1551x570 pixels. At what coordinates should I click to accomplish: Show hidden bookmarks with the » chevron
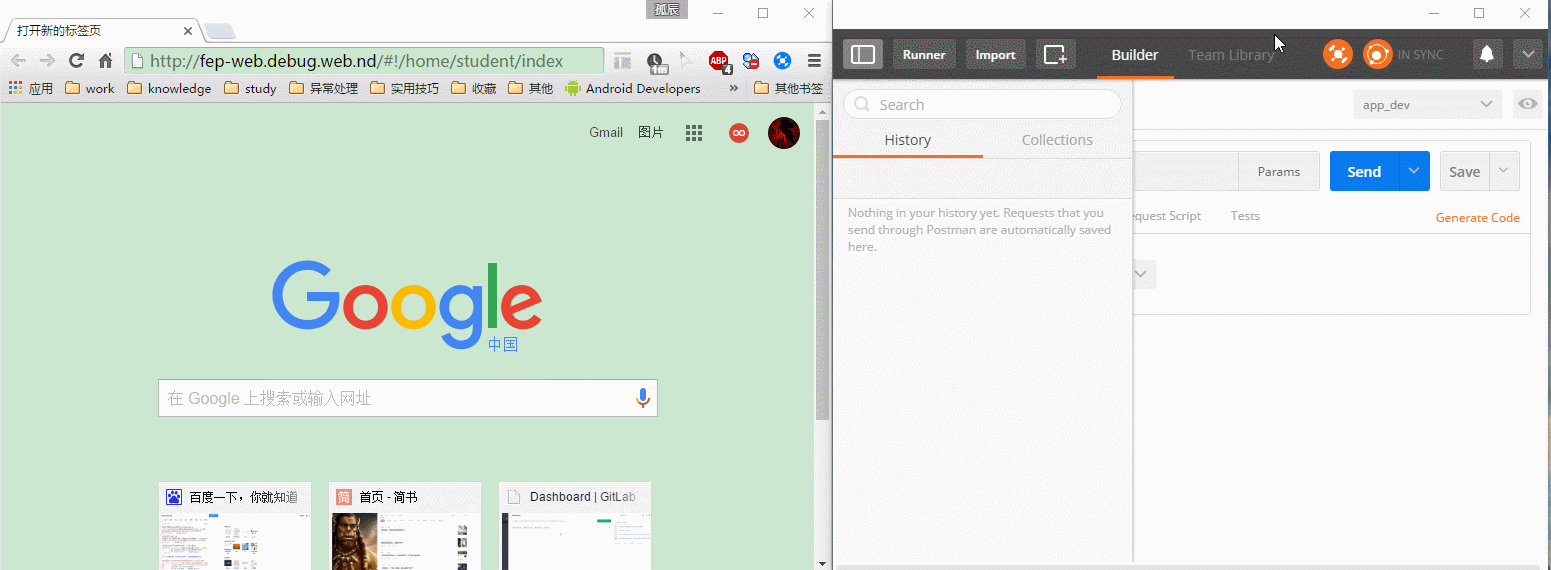[734, 88]
